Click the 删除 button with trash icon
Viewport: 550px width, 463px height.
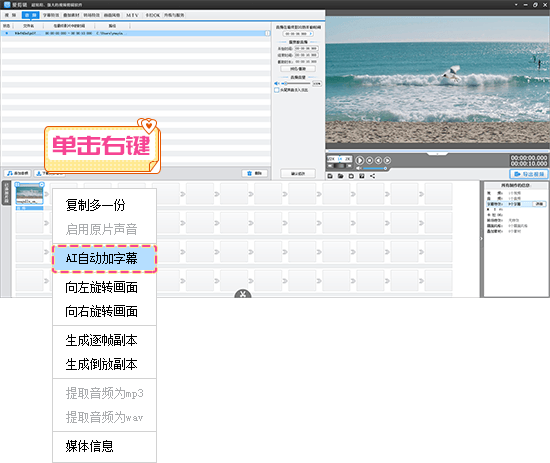pos(255,173)
